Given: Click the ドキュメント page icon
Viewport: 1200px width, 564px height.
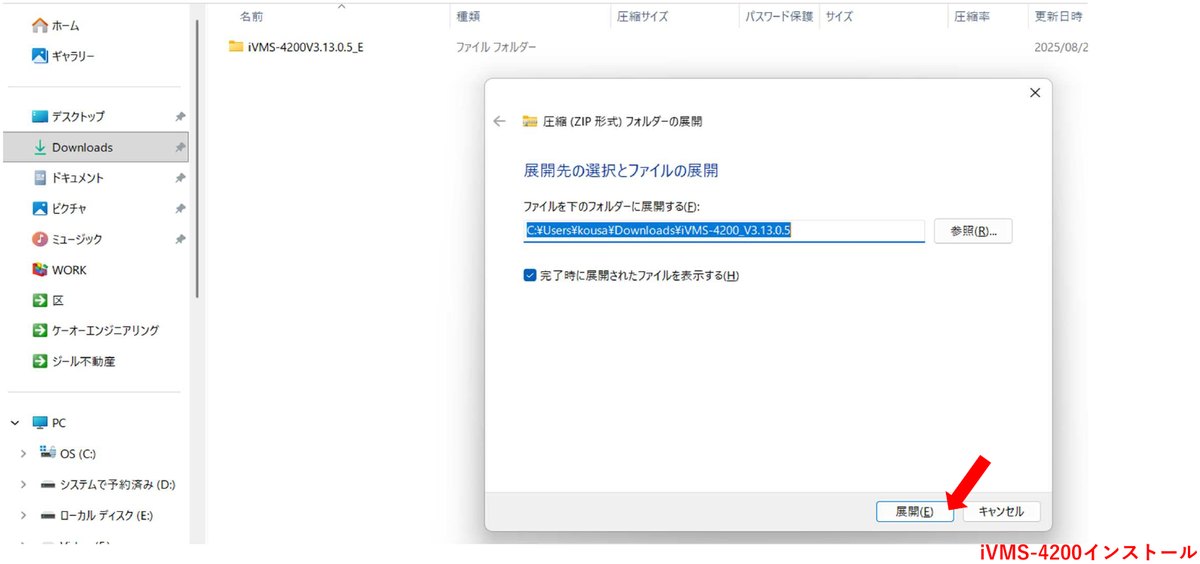Looking at the screenshot, I should (40, 178).
